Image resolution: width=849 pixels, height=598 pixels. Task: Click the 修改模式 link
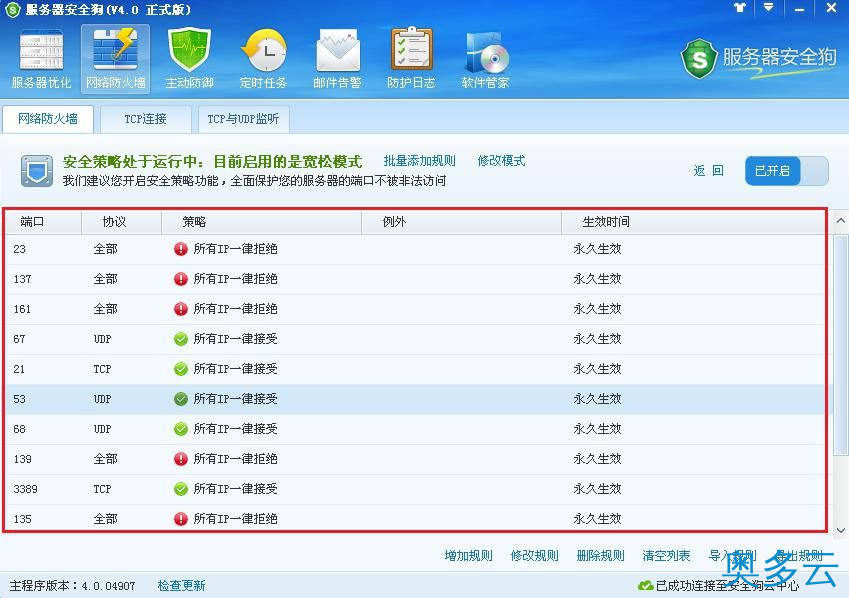501,161
